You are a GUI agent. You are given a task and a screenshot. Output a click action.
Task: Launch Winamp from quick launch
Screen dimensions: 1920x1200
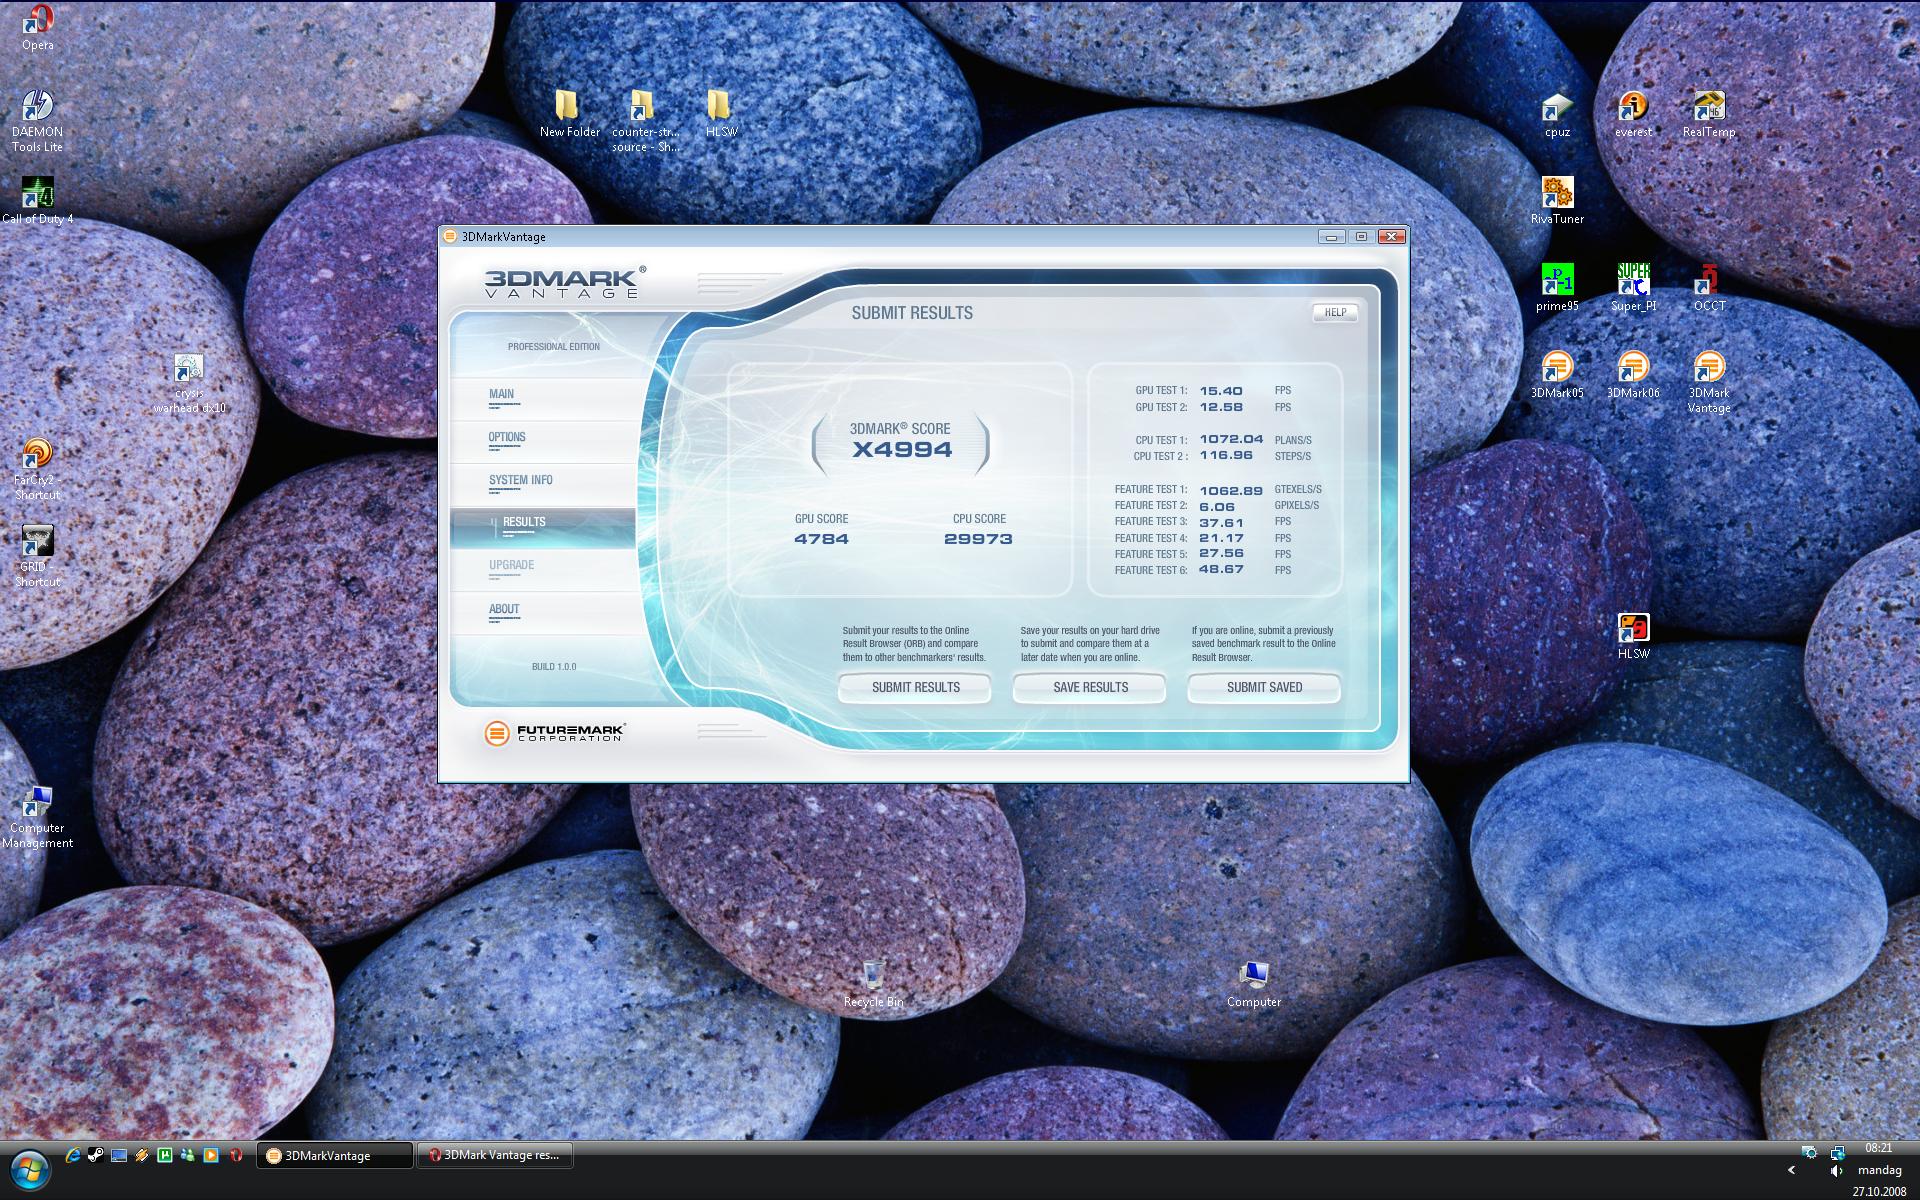(x=142, y=1155)
